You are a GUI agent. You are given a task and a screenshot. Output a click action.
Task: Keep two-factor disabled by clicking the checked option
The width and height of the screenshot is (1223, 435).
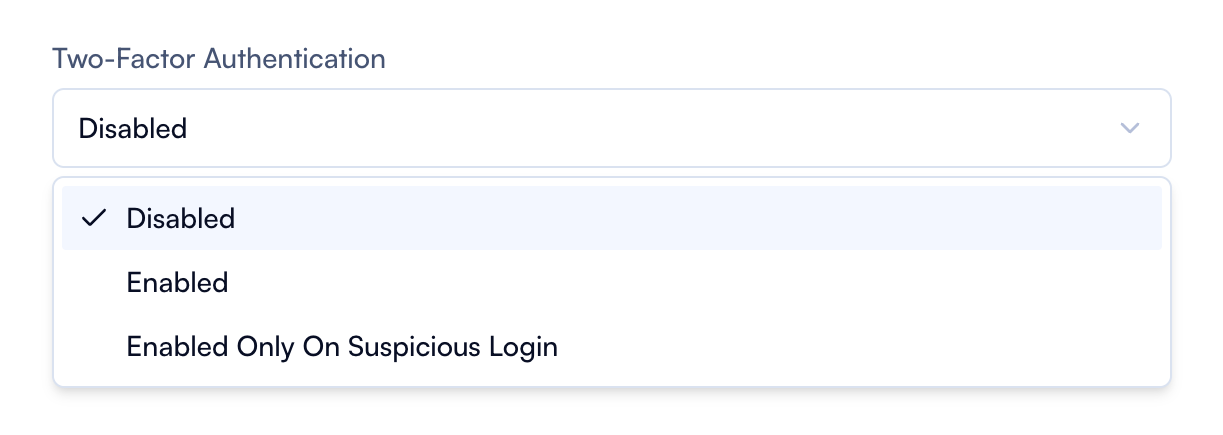(x=181, y=218)
